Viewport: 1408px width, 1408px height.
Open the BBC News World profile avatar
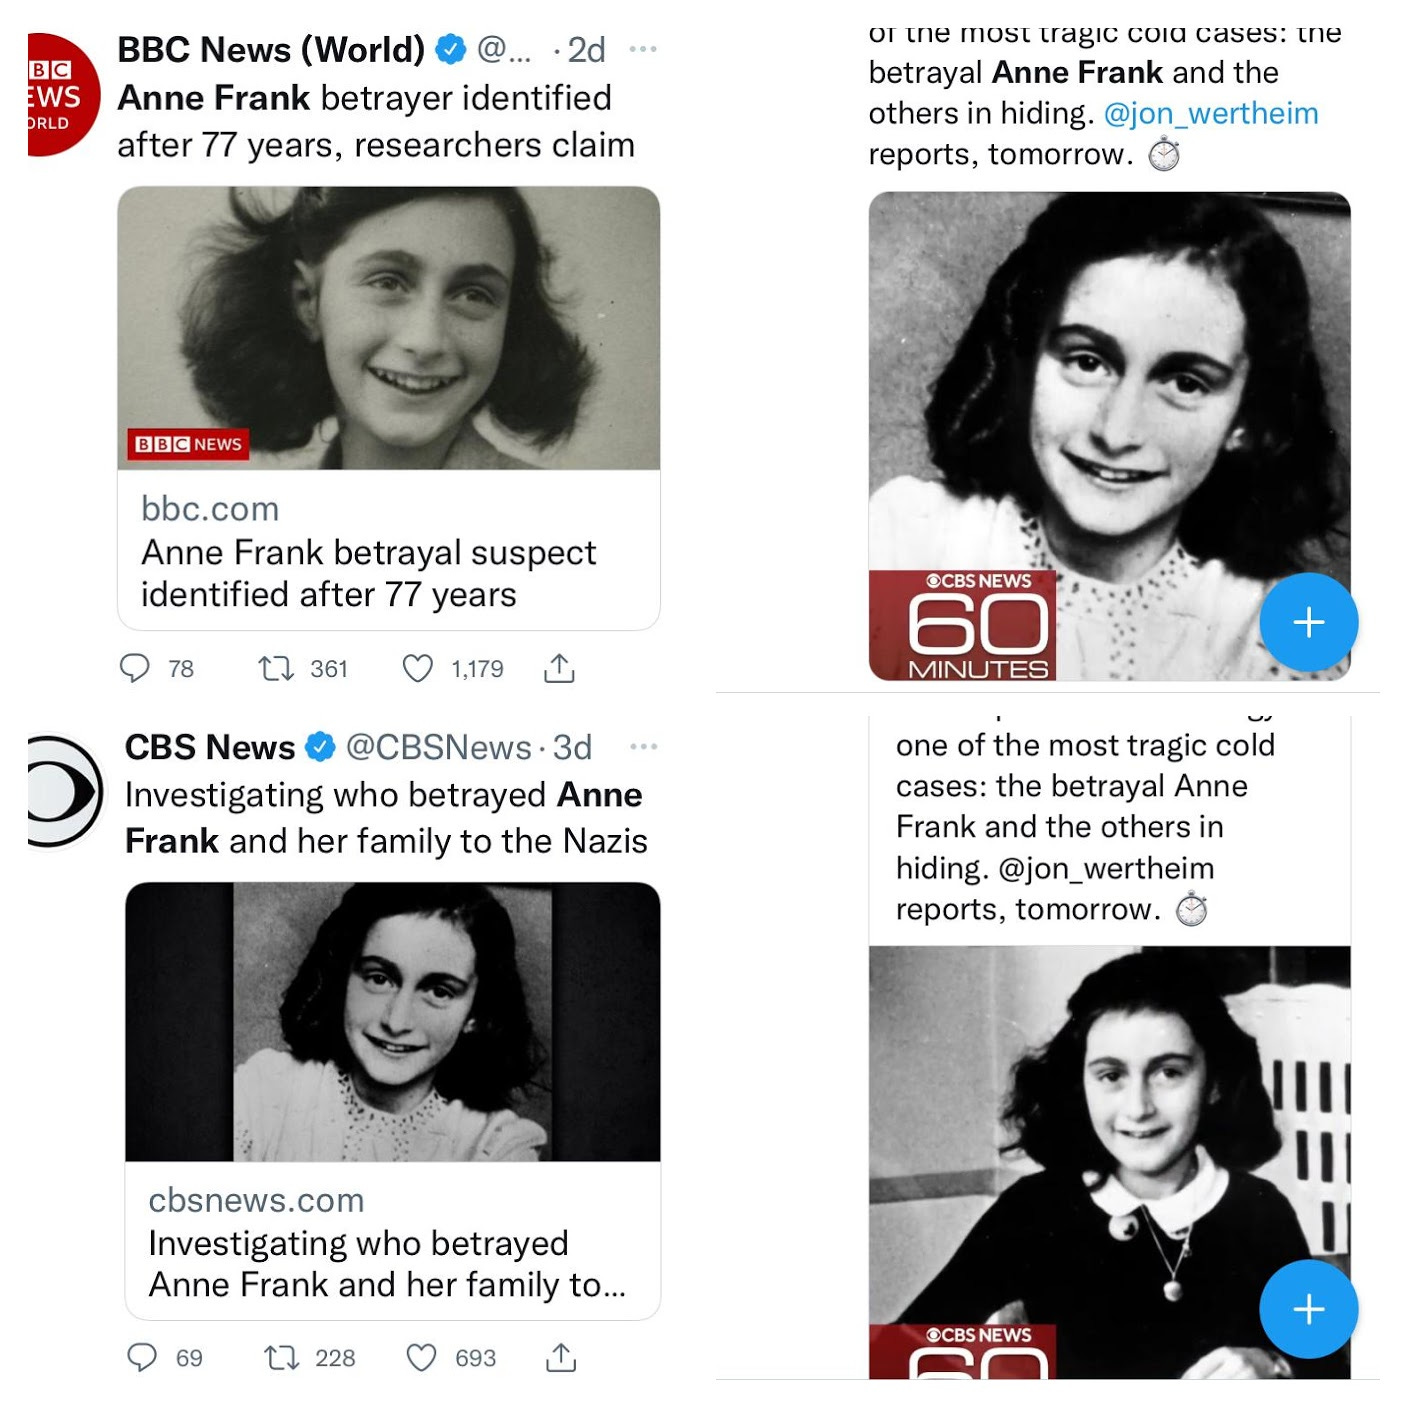coord(64,95)
